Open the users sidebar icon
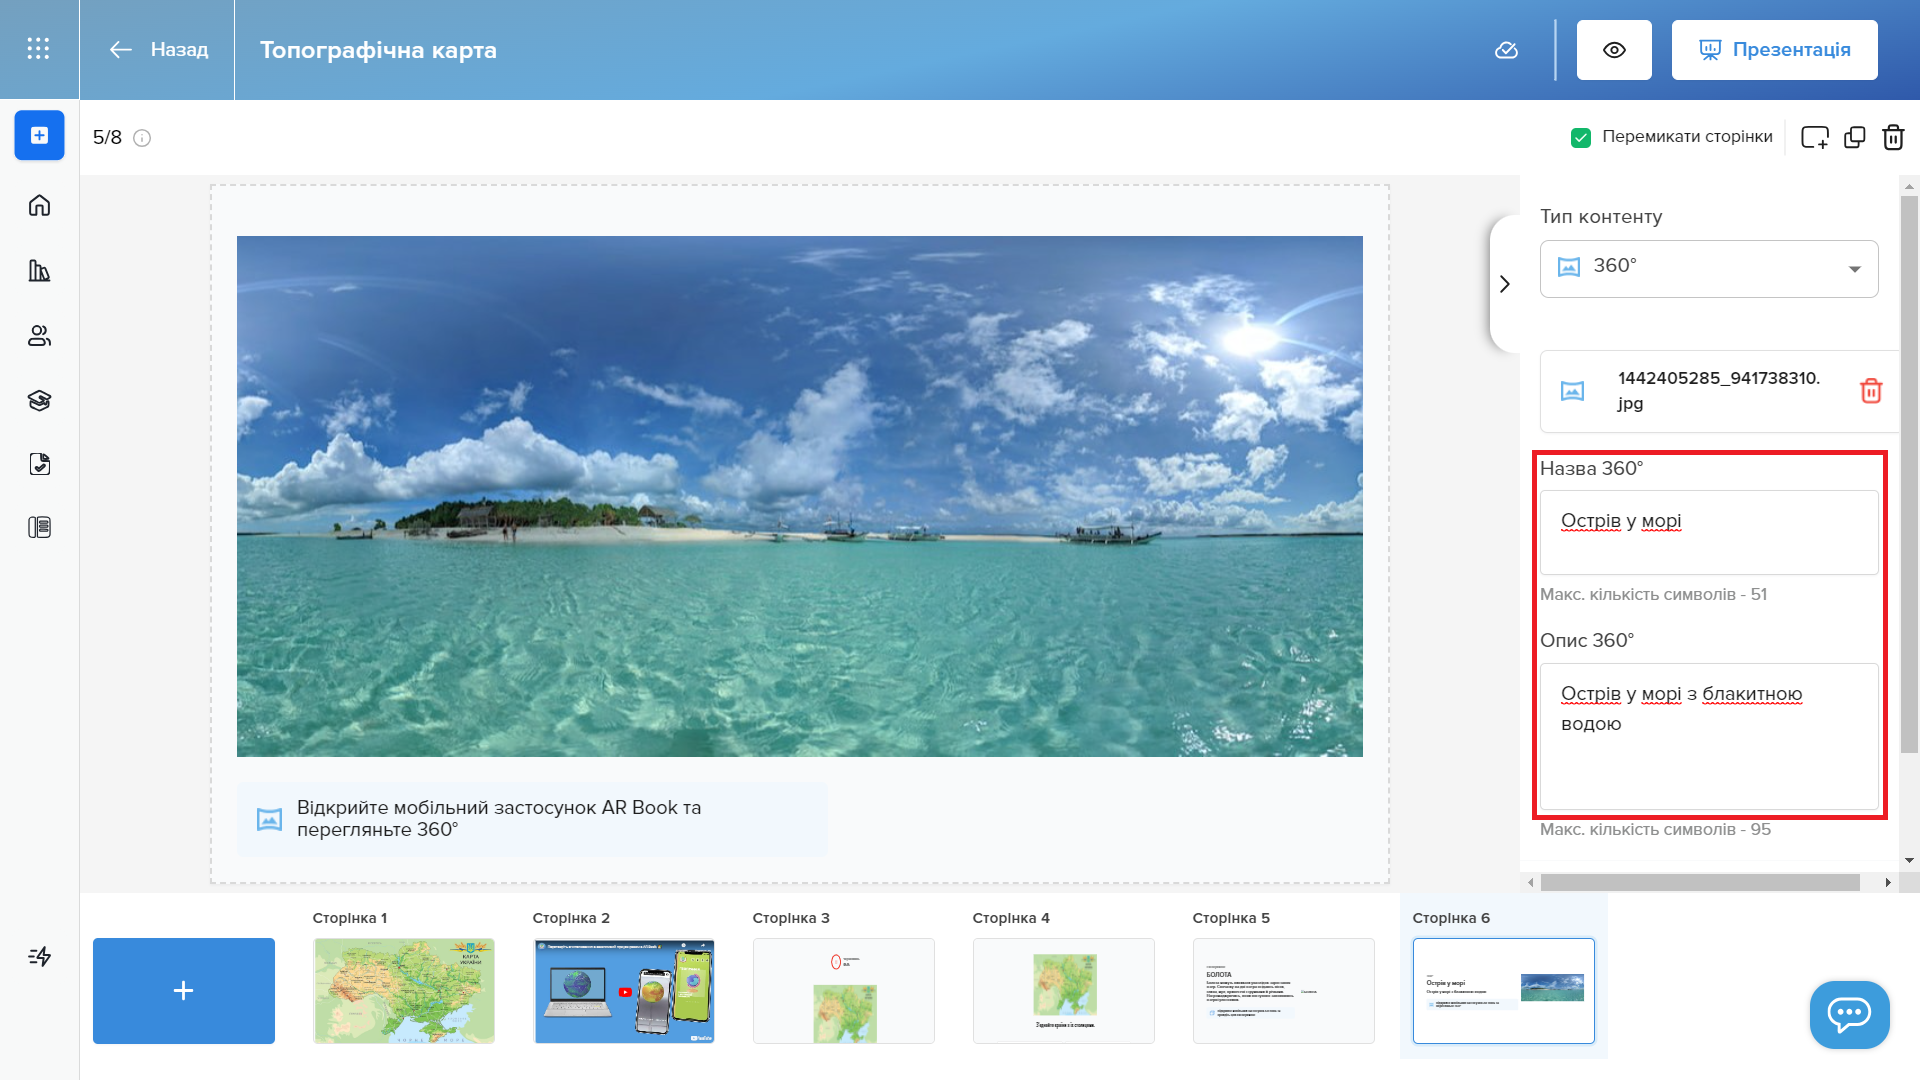 [x=39, y=335]
